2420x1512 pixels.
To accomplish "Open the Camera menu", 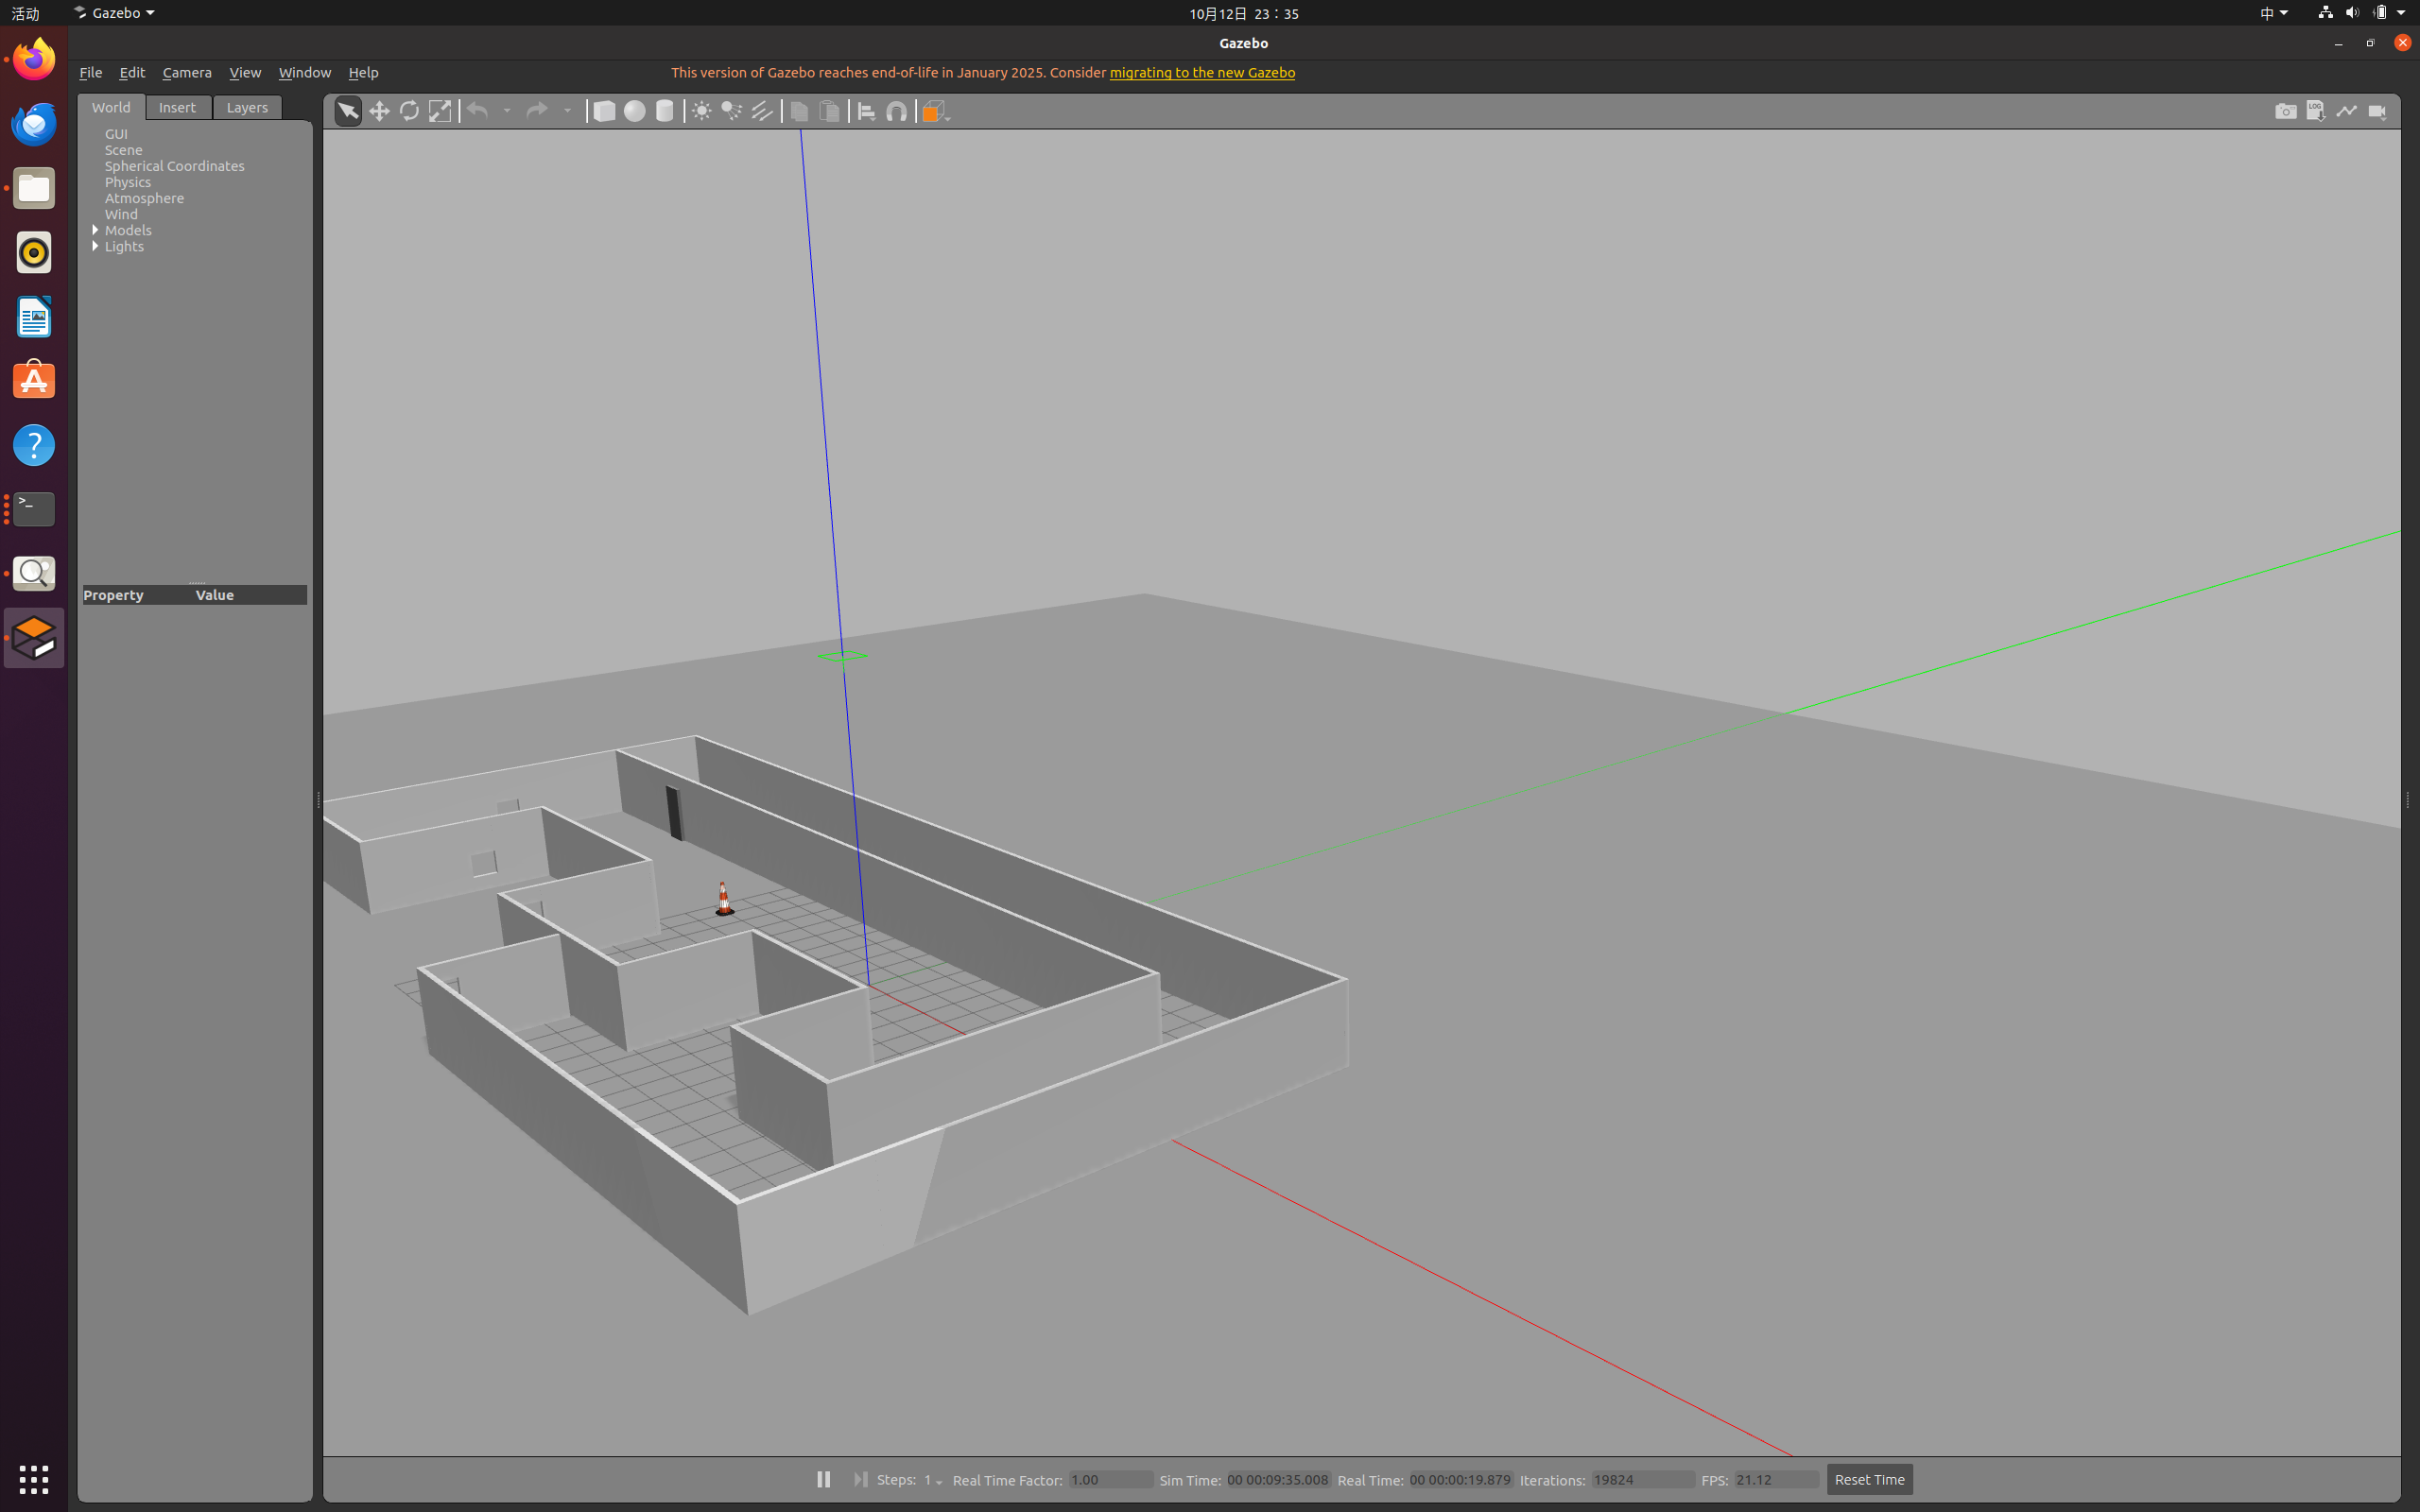I will point(187,72).
